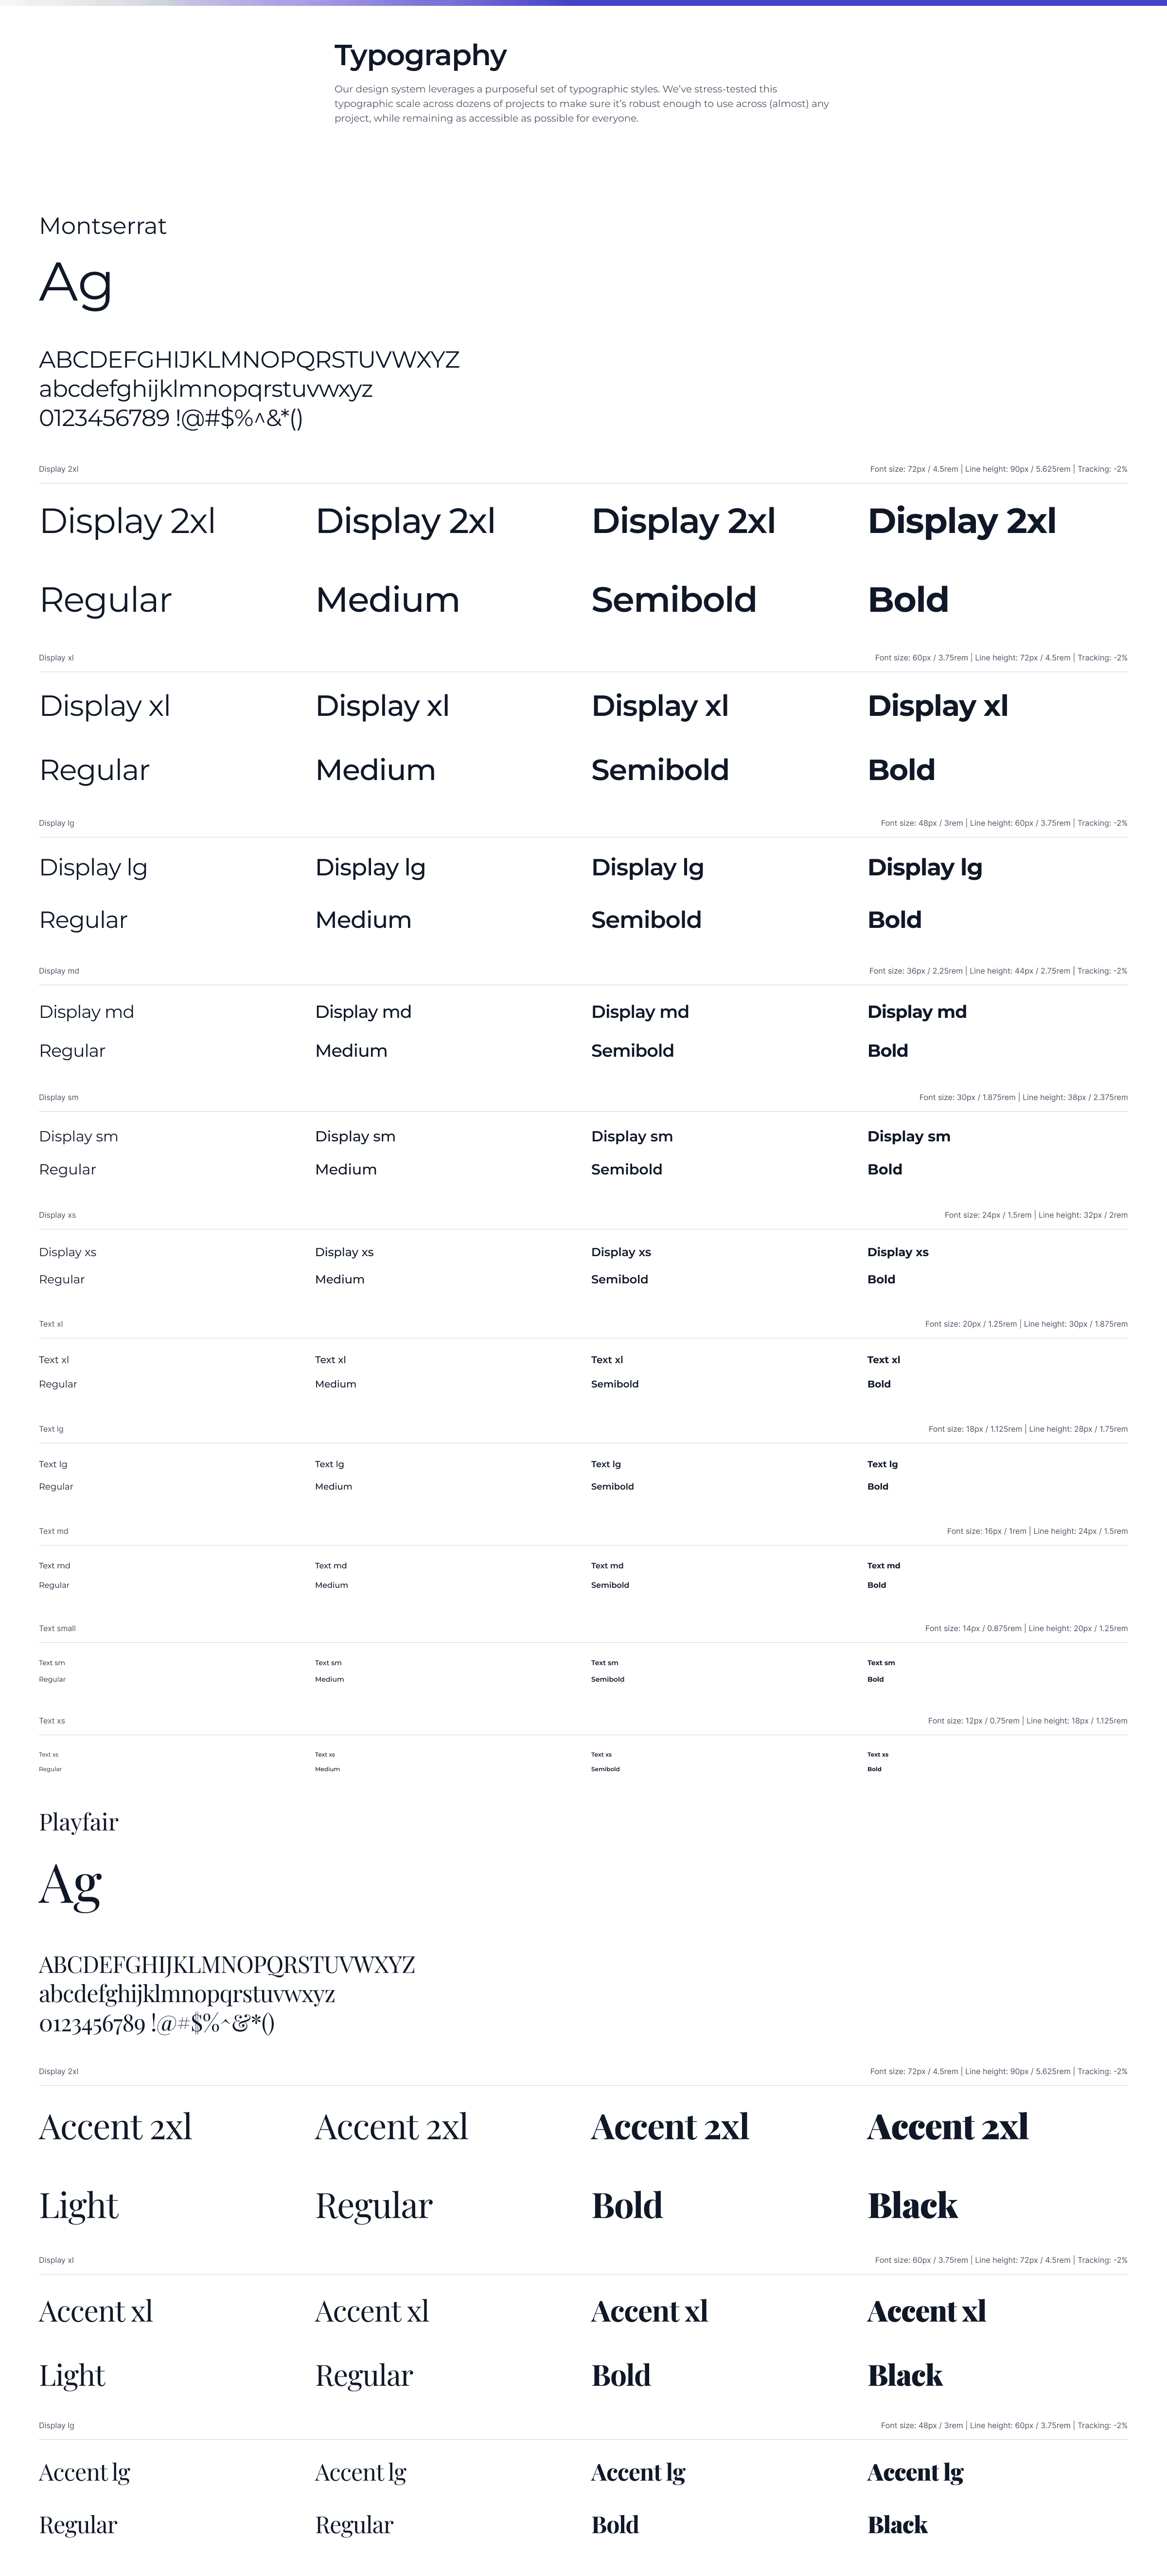Viewport: 1167px width, 2576px height.
Task: Click the Accent 2xl Light sample
Action: point(115,2165)
